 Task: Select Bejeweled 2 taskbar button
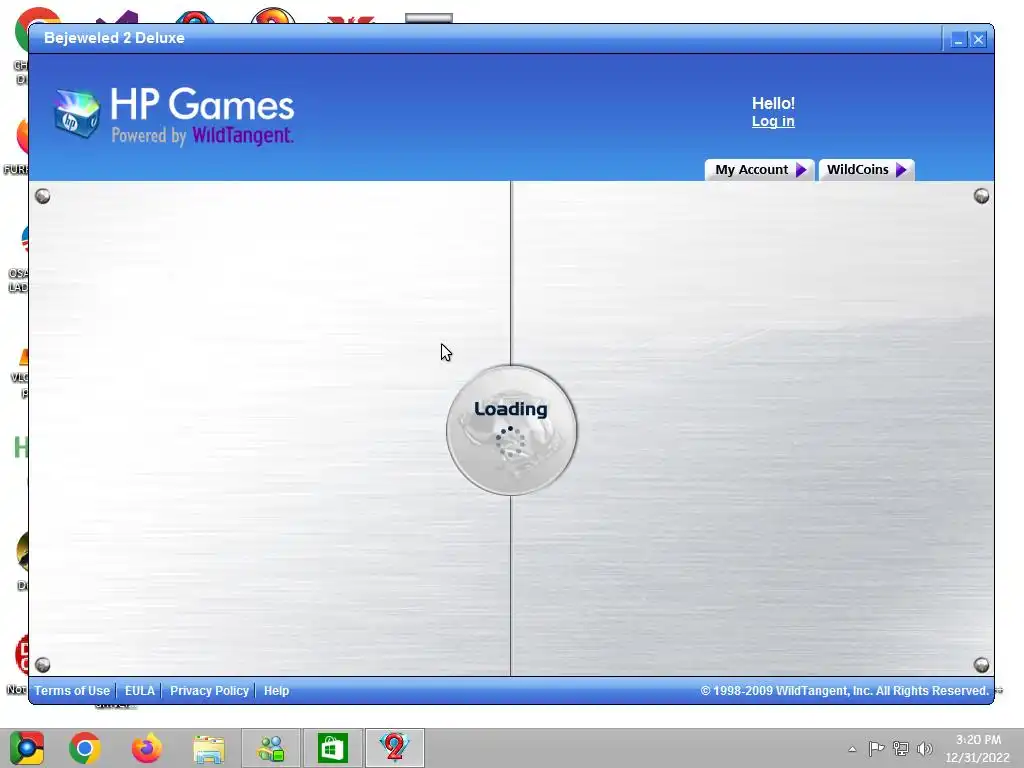point(394,748)
